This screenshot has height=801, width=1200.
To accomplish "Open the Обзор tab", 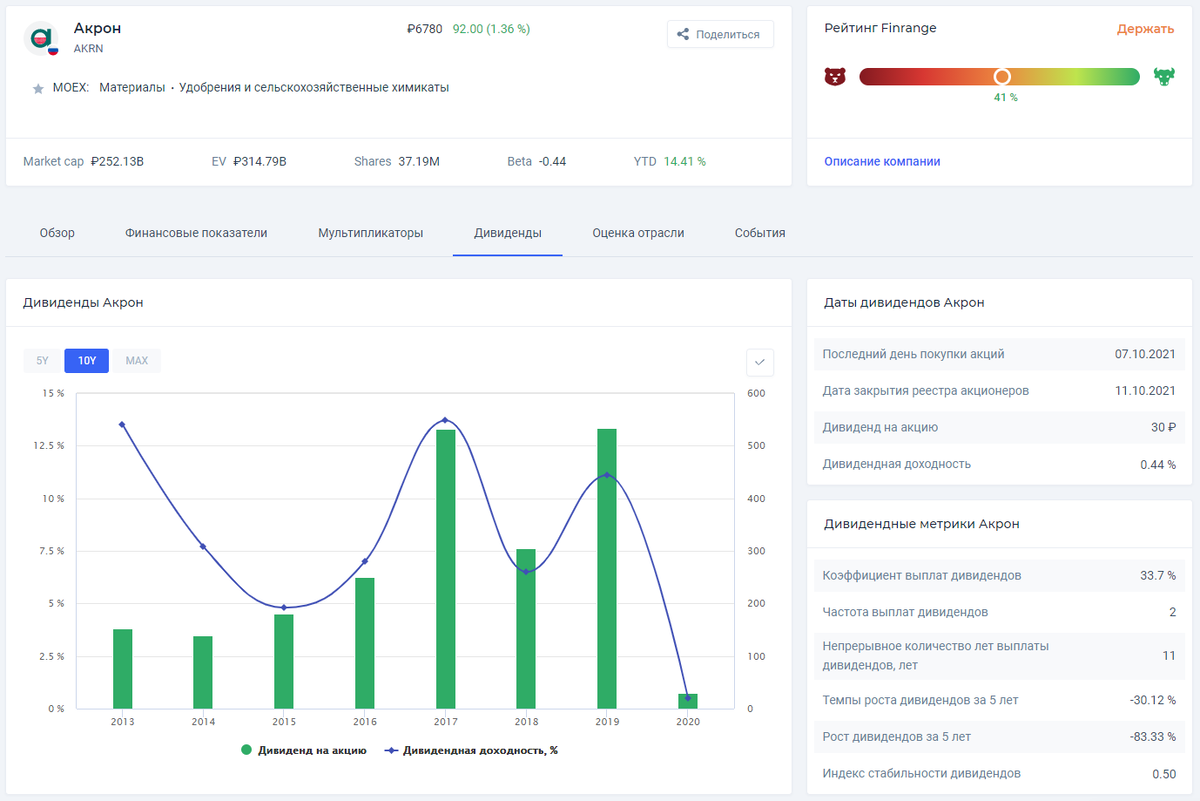I will tap(57, 233).
